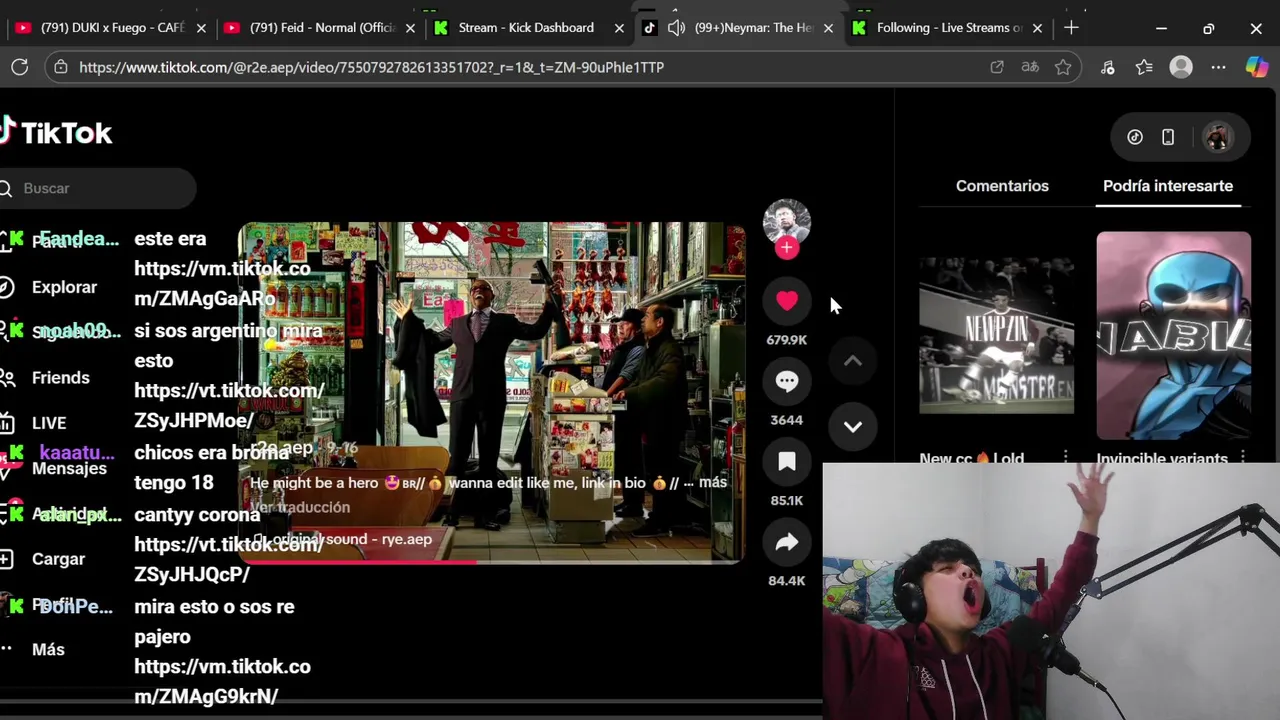Close the Following - Live Streams tab
Image resolution: width=1280 pixels, height=720 pixels.
(x=1037, y=28)
